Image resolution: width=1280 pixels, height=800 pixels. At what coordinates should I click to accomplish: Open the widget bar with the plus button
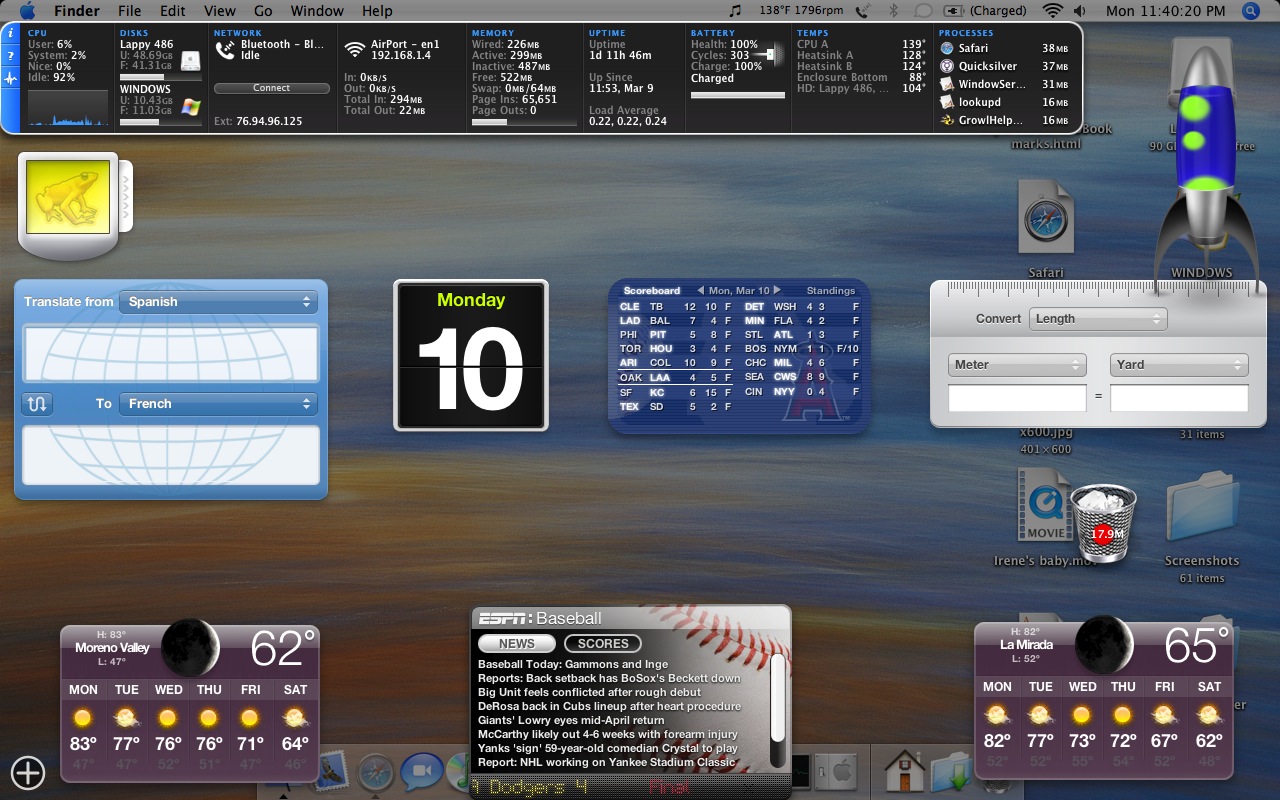click(27, 772)
